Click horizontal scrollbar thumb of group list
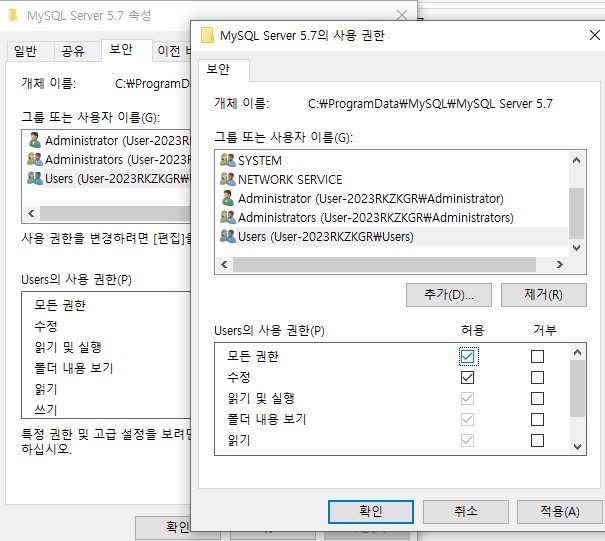The height and width of the screenshot is (541, 605). pyautogui.click(x=384, y=264)
